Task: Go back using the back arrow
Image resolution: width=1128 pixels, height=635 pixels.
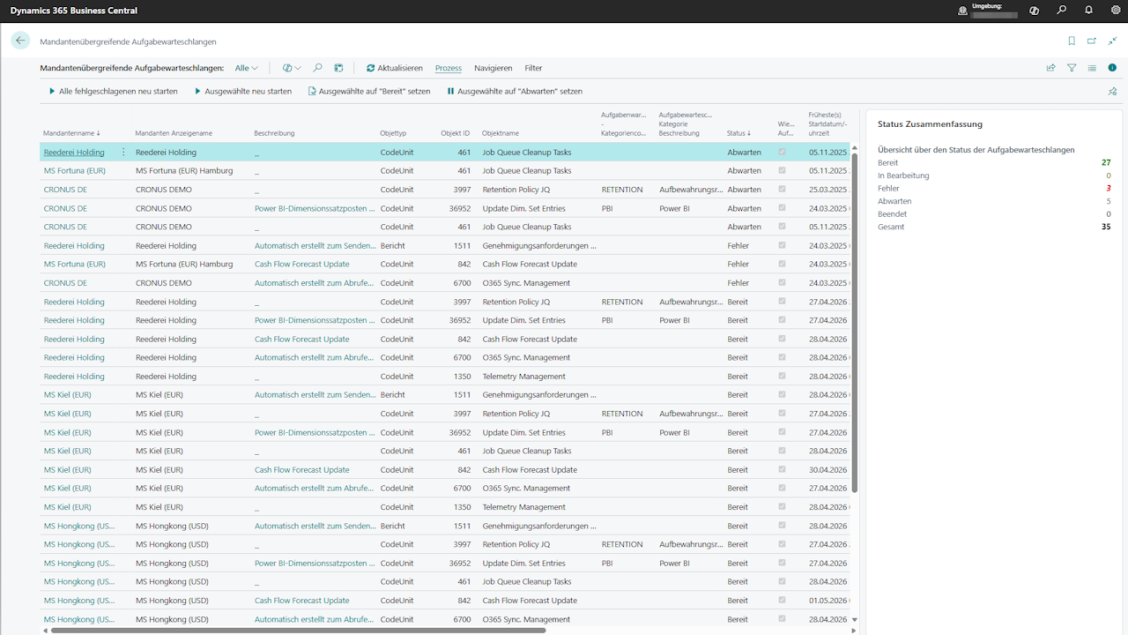Action: 20,41
